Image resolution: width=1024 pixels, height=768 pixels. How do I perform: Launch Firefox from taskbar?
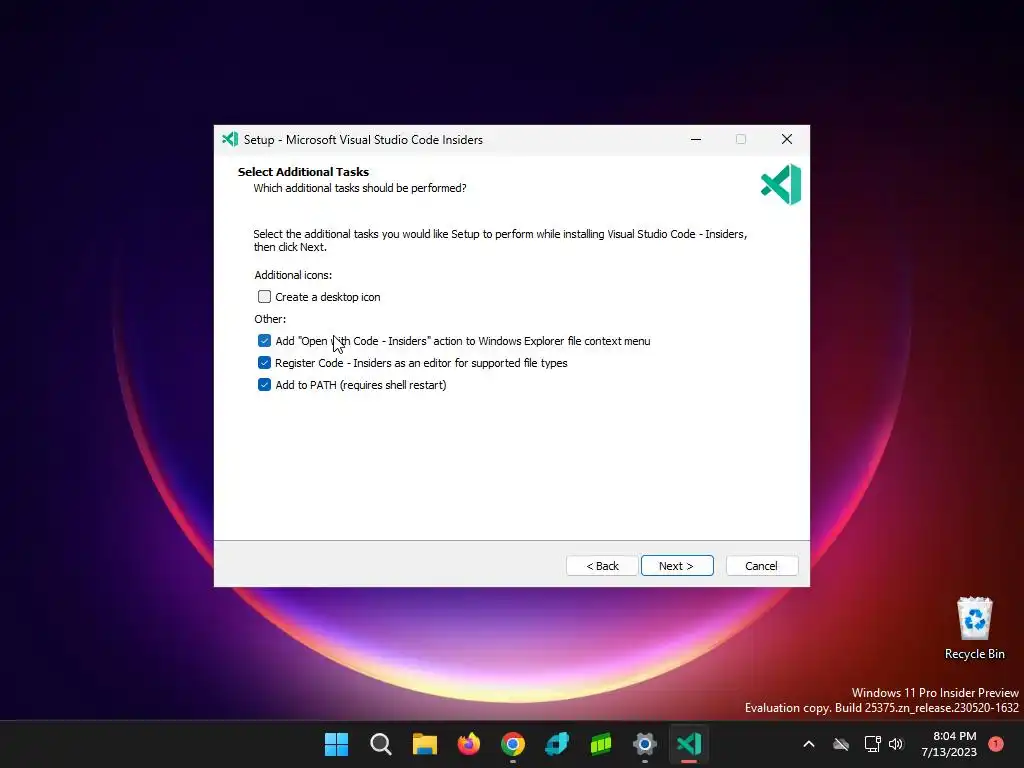(469, 744)
